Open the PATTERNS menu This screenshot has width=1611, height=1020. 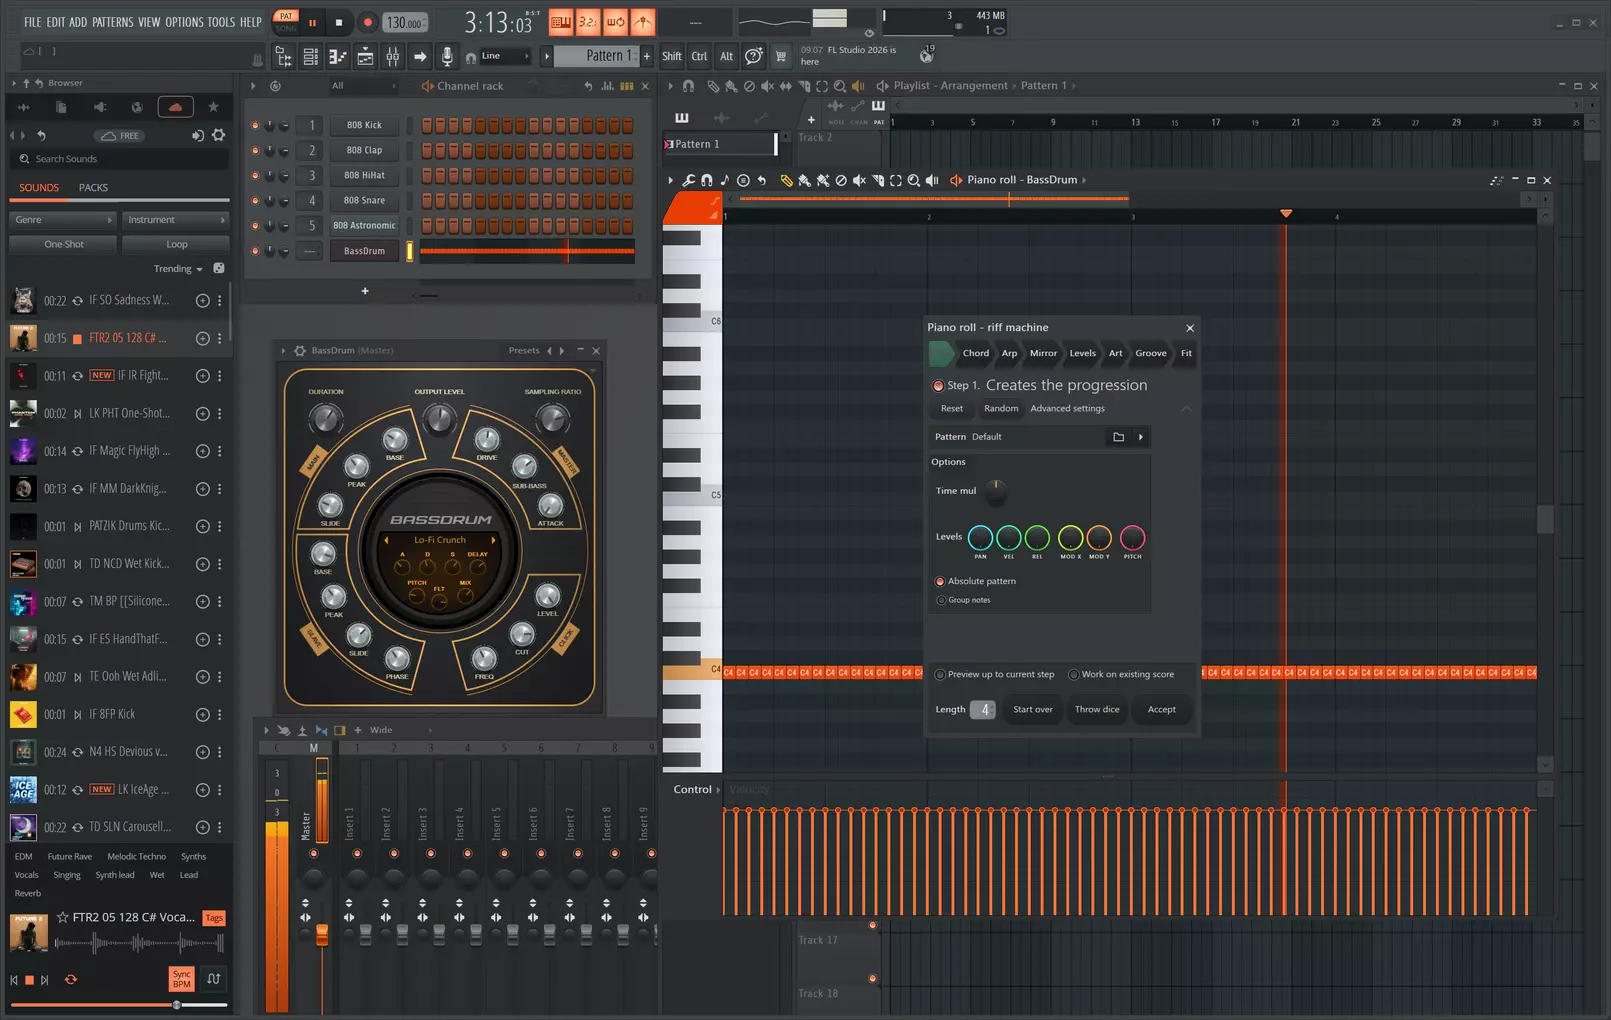click(112, 22)
